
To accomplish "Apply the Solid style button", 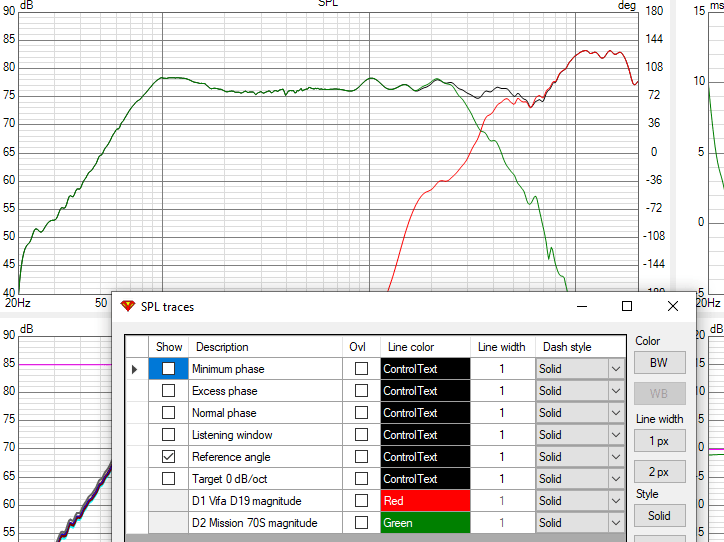I will click(659, 516).
